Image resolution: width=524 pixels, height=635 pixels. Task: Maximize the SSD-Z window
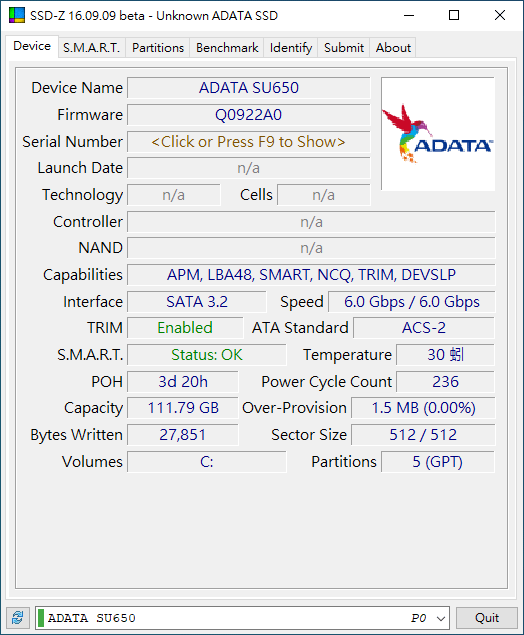click(454, 15)
